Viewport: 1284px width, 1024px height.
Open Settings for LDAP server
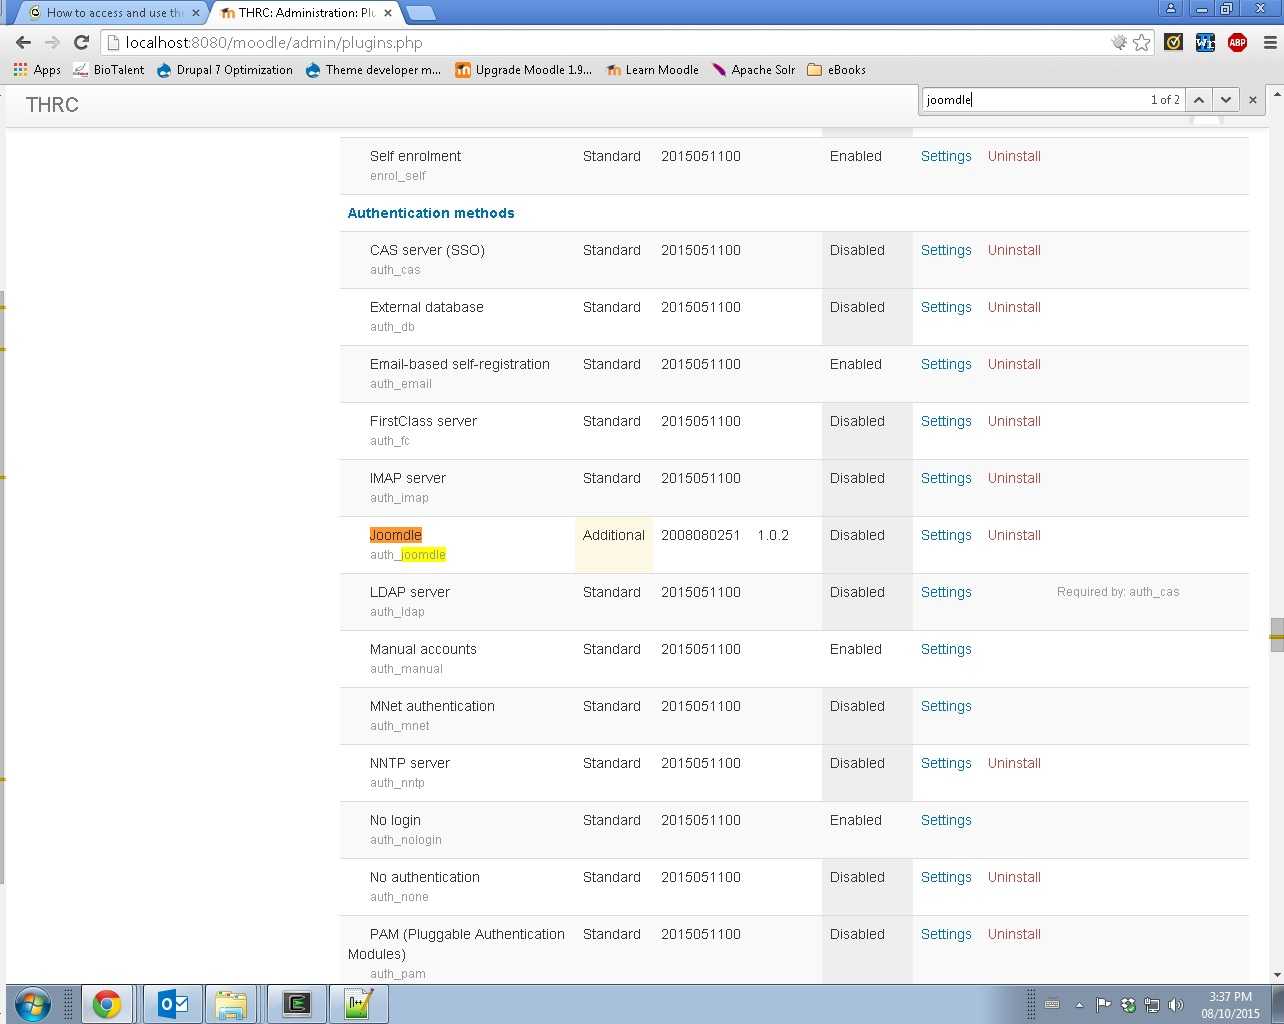click(x=945, y=592)
